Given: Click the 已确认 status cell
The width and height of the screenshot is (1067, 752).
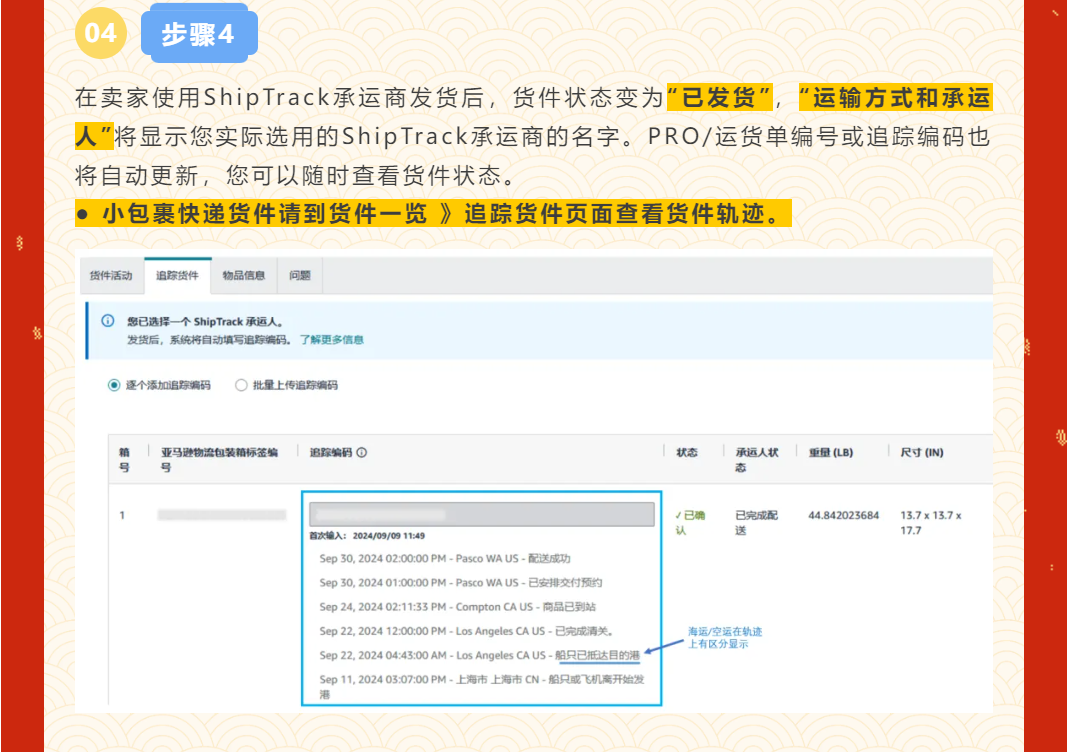Looking at the screenshot, I should coord(690,523).
